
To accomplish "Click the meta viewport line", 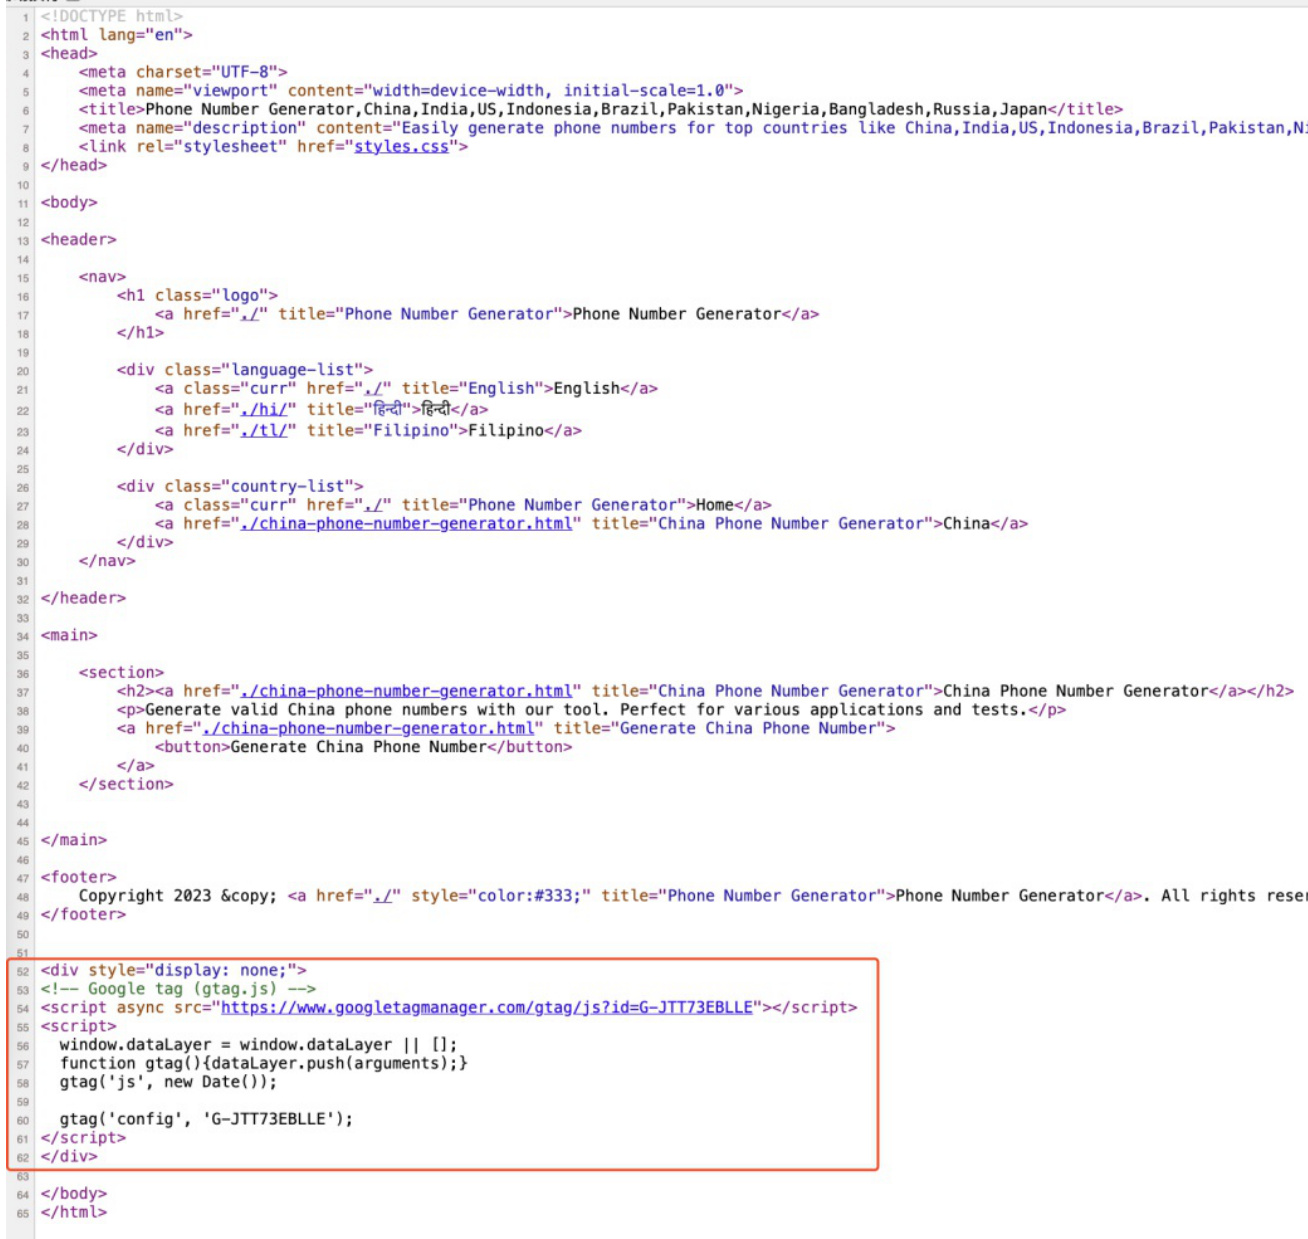I will coord(411,91).
